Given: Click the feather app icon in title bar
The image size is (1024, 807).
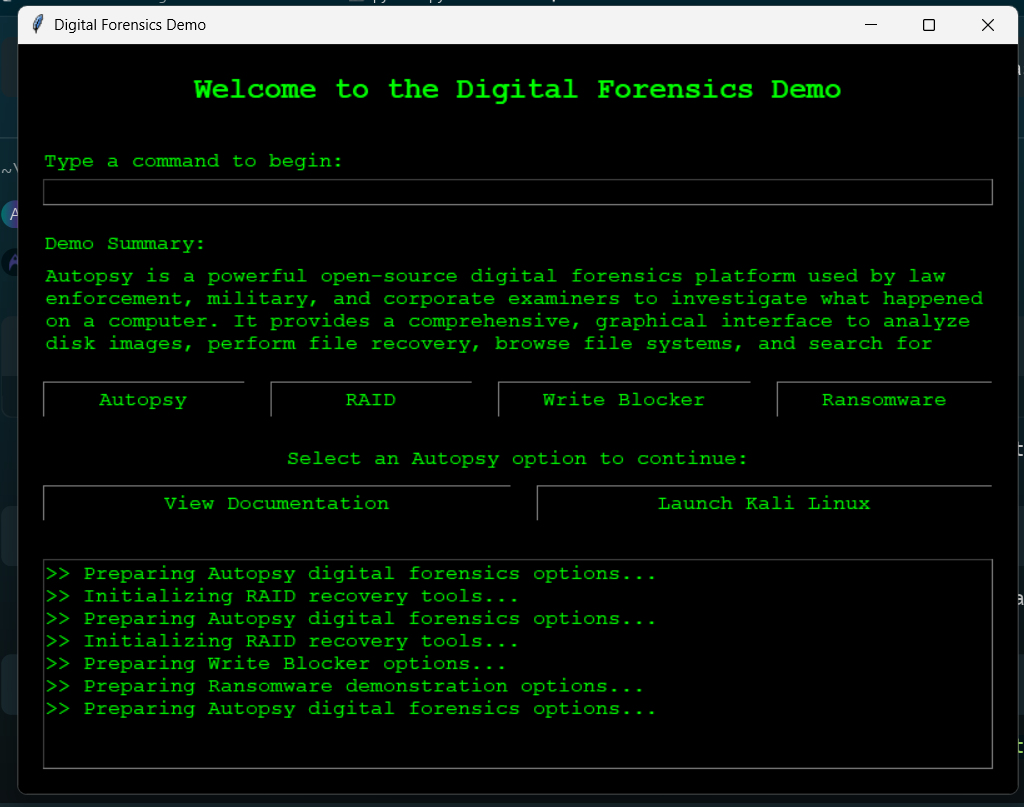Looking at the screenshot, I should (38, 24).
